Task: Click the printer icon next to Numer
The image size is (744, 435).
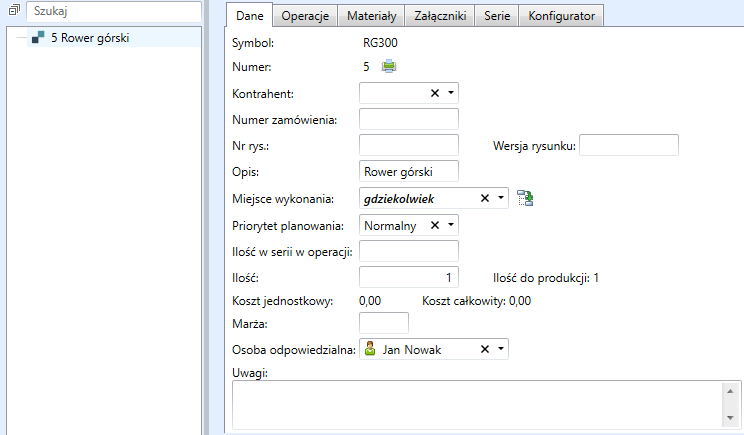Action: point(389,67)
